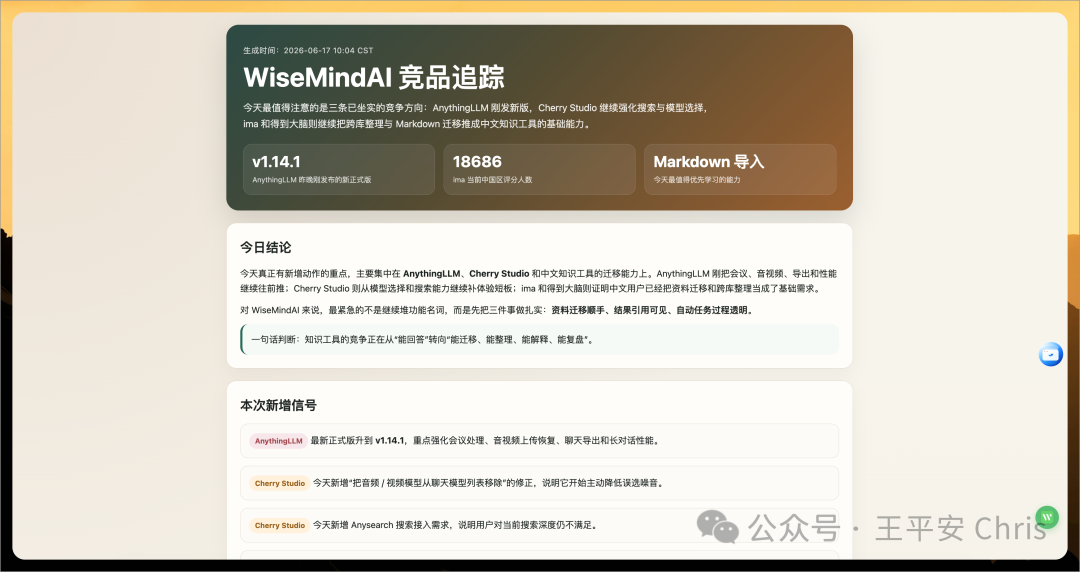Click the 最新正式版升到 v1.14.1 signal text

tap(486, 441)
